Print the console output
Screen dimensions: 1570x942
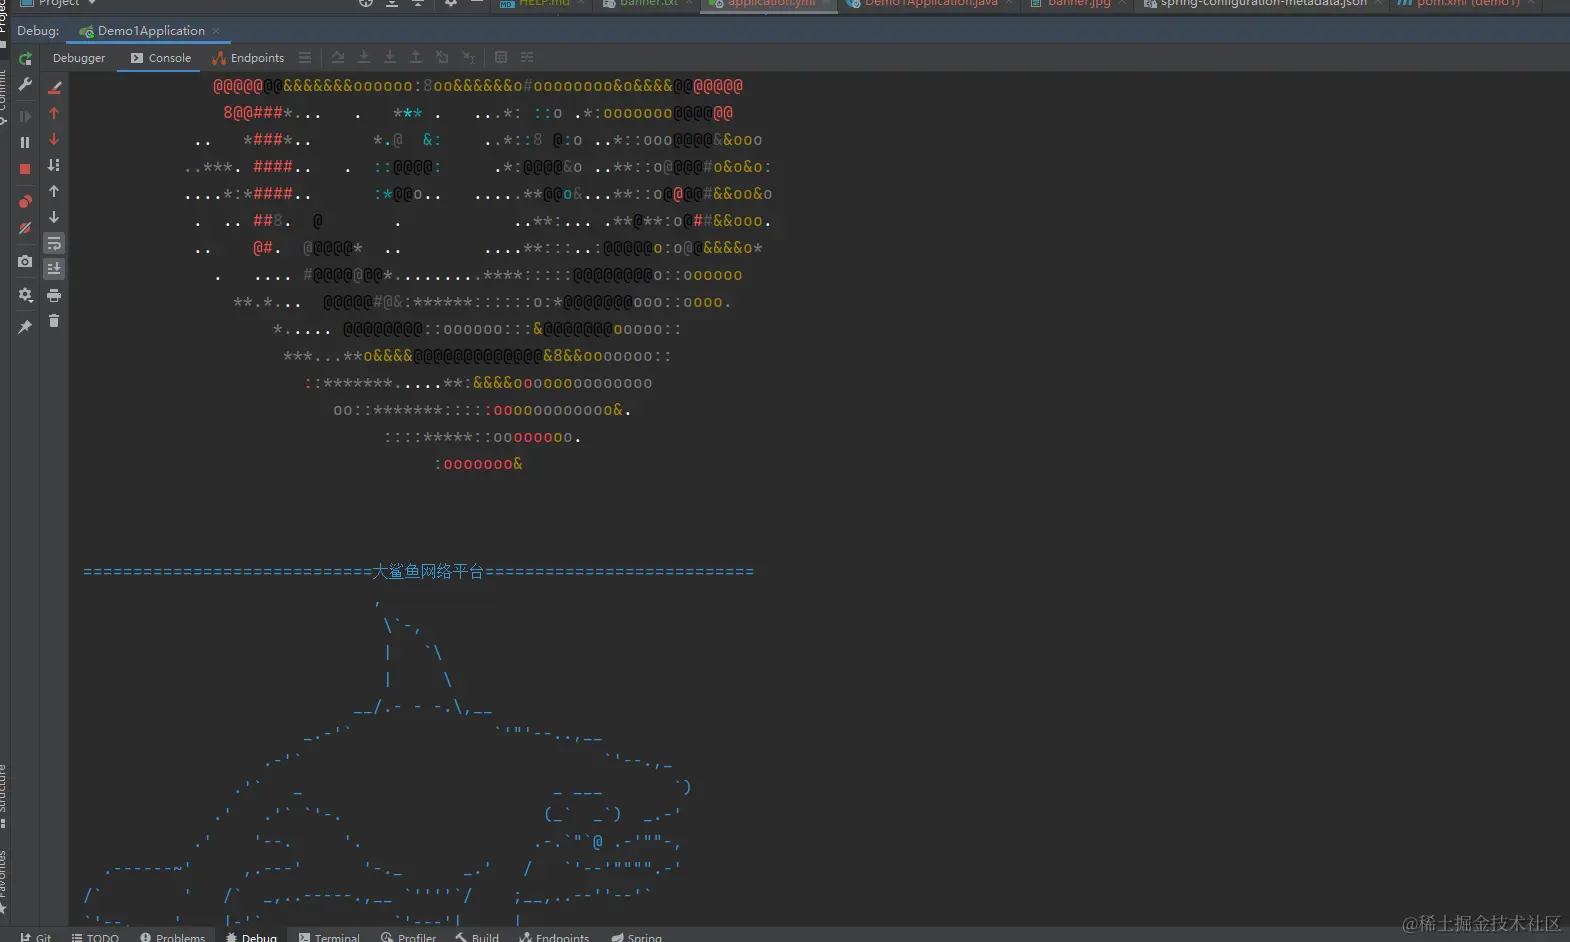pyautogui.click(x=54, y=295)
